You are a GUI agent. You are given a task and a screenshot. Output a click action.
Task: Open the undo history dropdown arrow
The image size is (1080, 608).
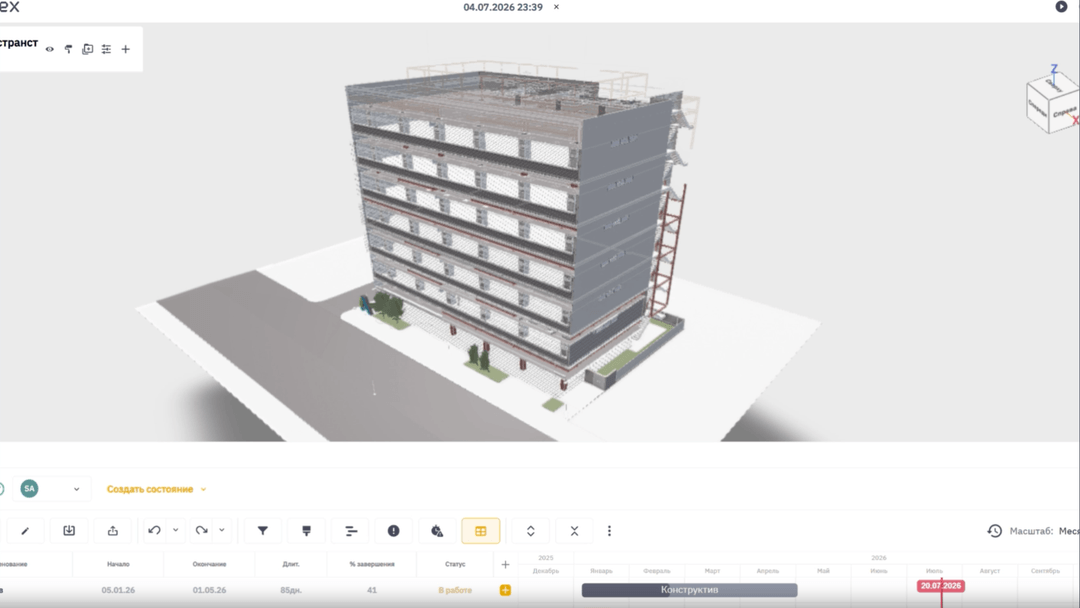(x=176, y=531)
